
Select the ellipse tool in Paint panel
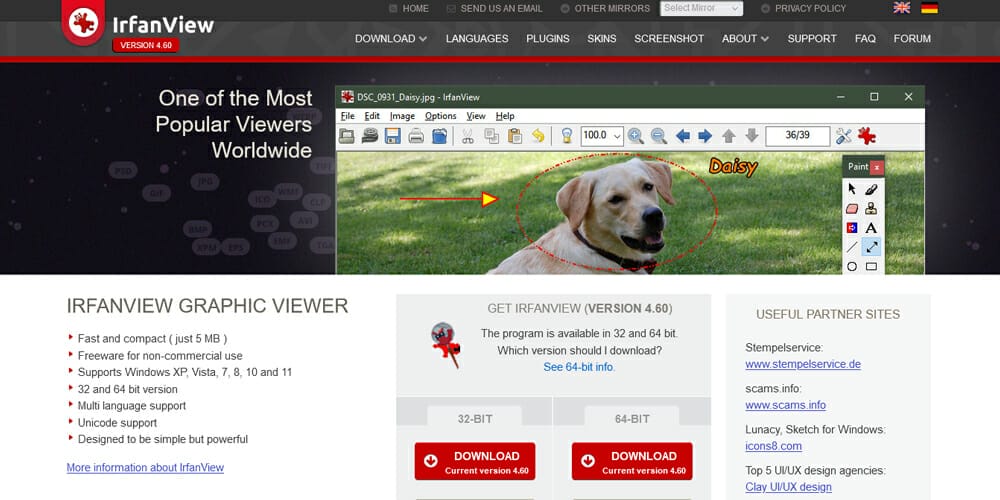click(852, 267)
